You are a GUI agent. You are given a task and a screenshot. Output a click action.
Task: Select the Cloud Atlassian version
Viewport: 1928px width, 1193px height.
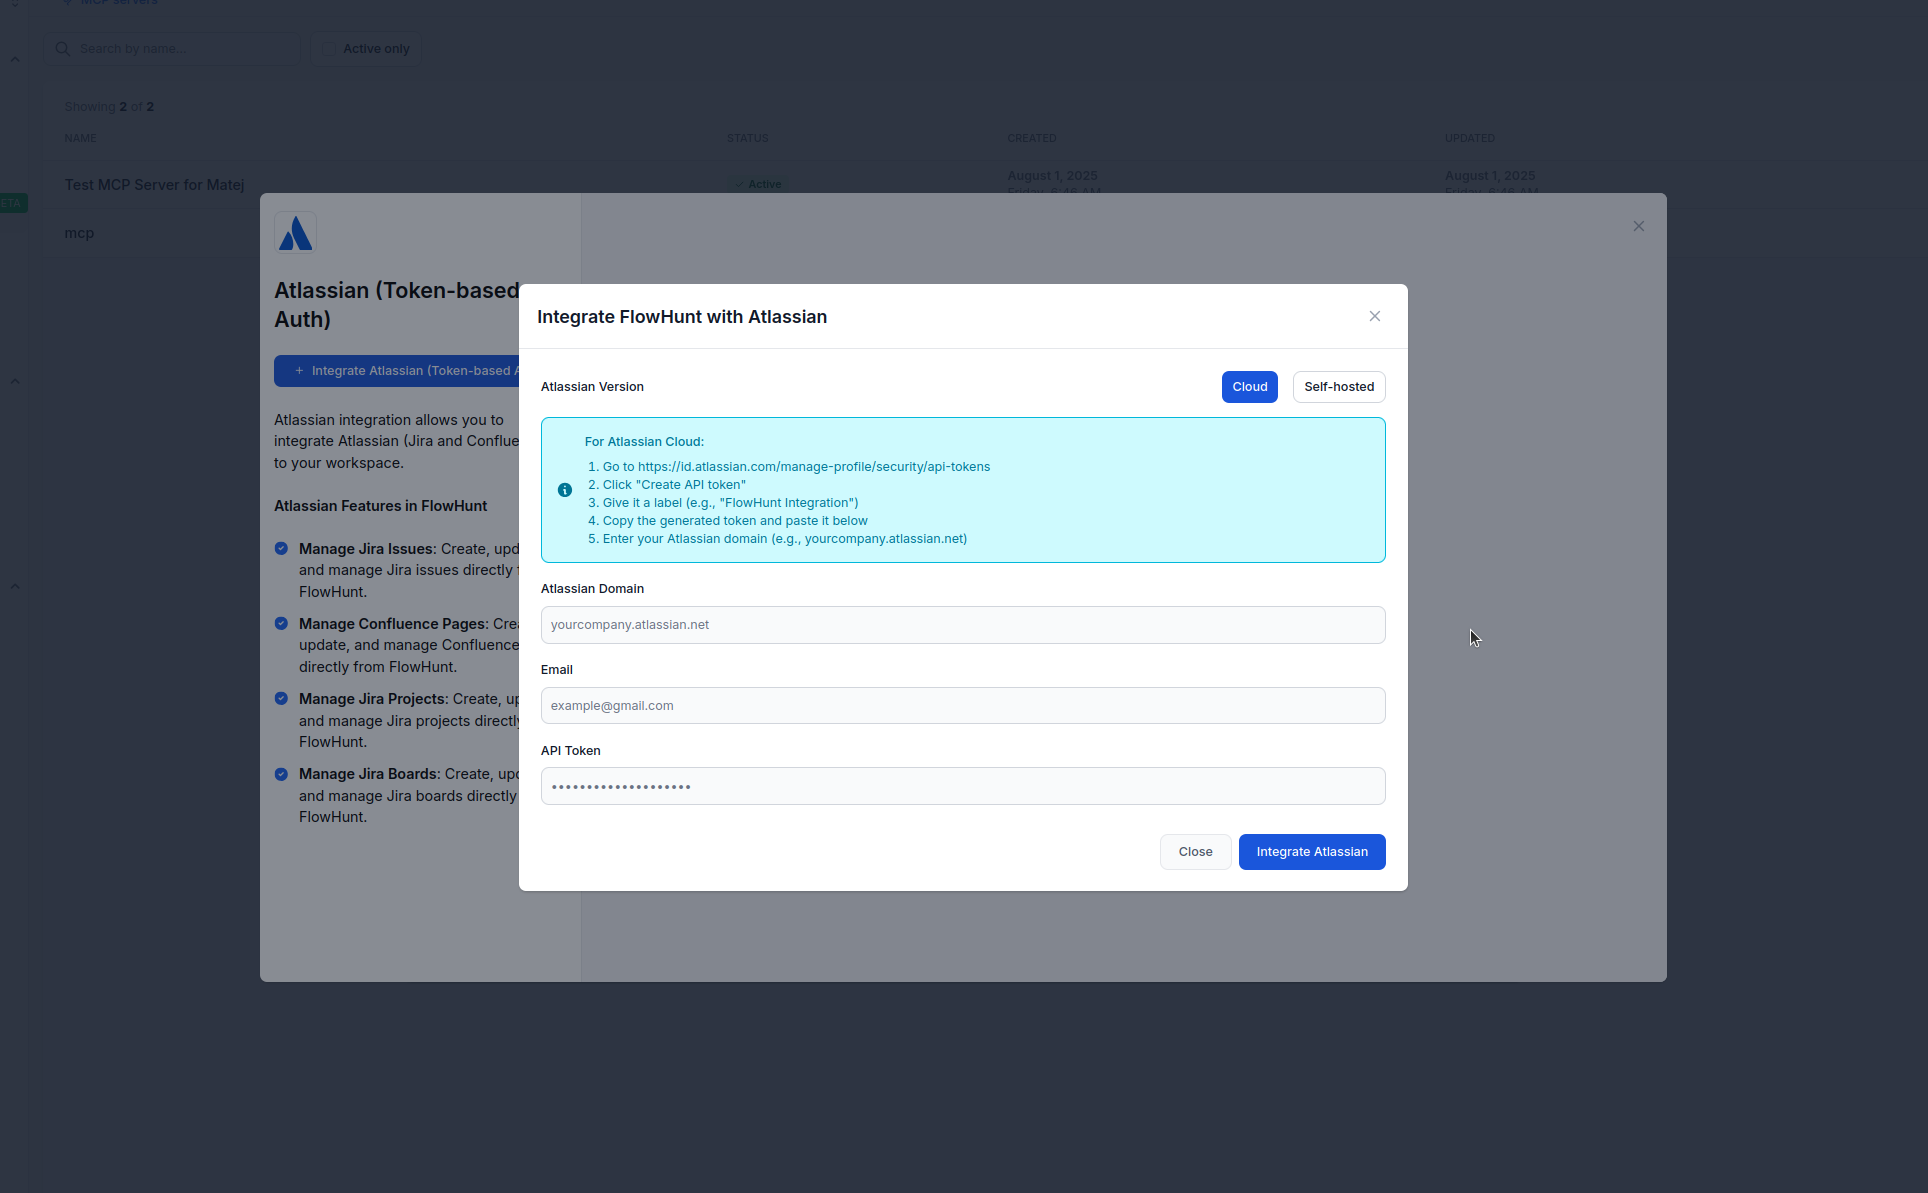[x=1249, y=387]
